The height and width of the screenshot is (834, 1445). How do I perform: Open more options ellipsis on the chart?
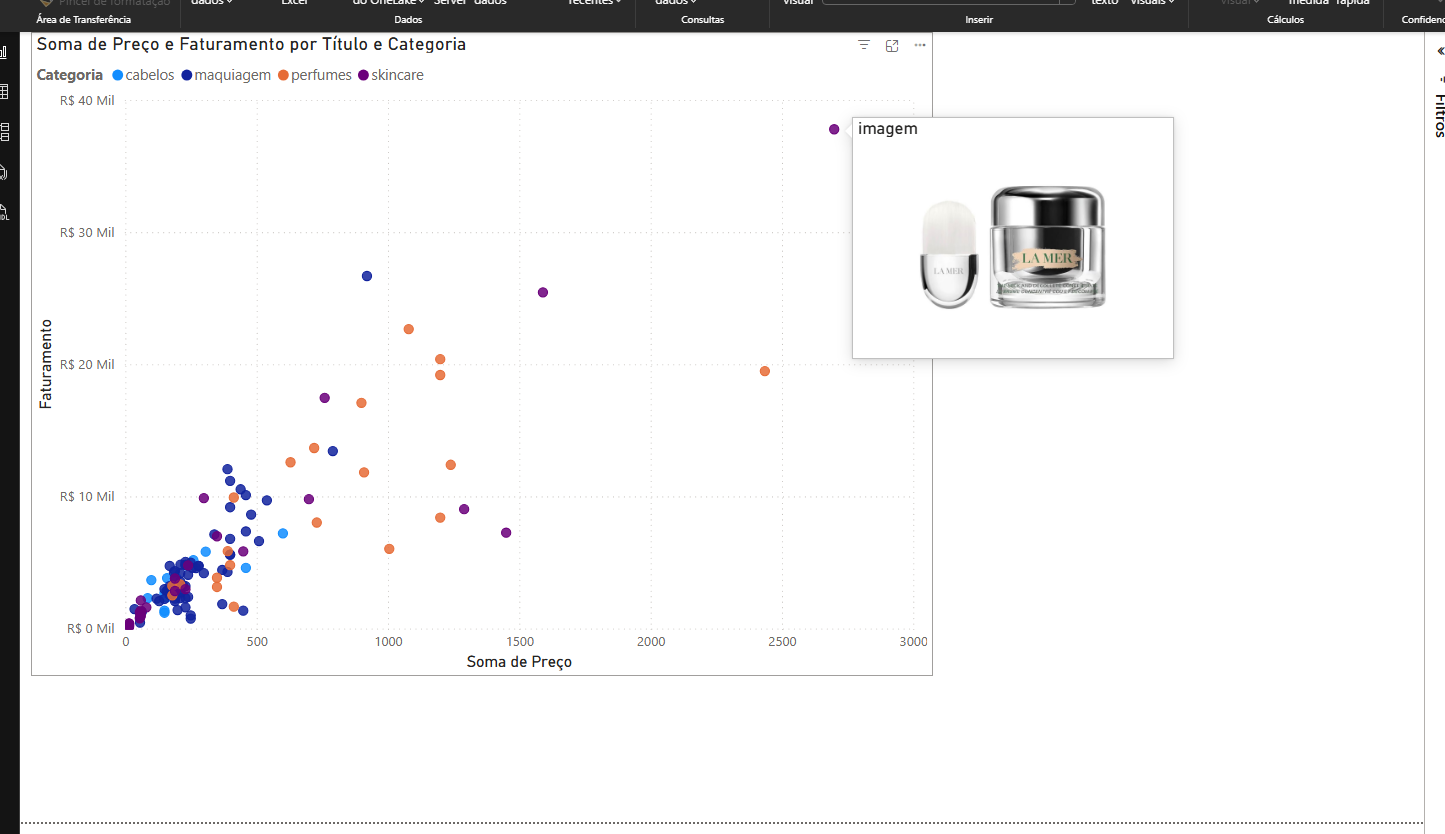coord(920,46)
